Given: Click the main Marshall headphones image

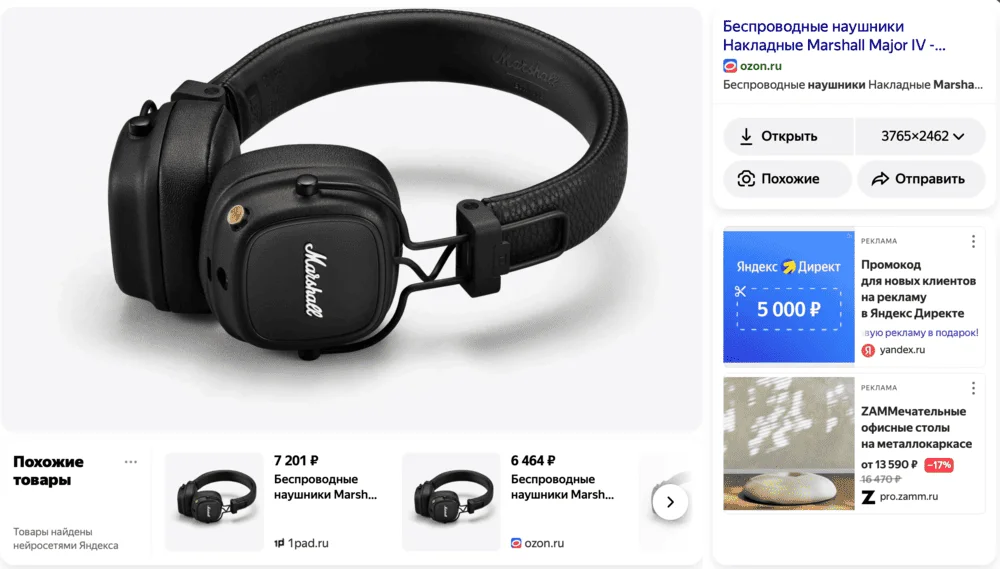Looking at the screenshot, I should 351,219.
